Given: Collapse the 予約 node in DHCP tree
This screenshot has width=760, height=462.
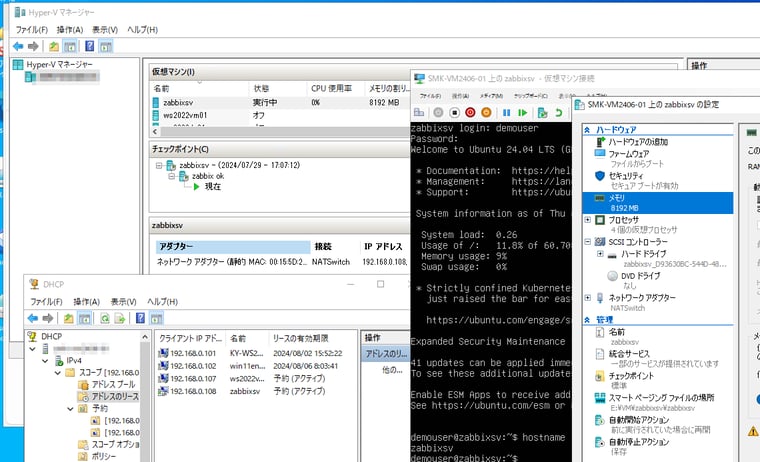Looking at the screenshot, I should [x=70, y=409].
